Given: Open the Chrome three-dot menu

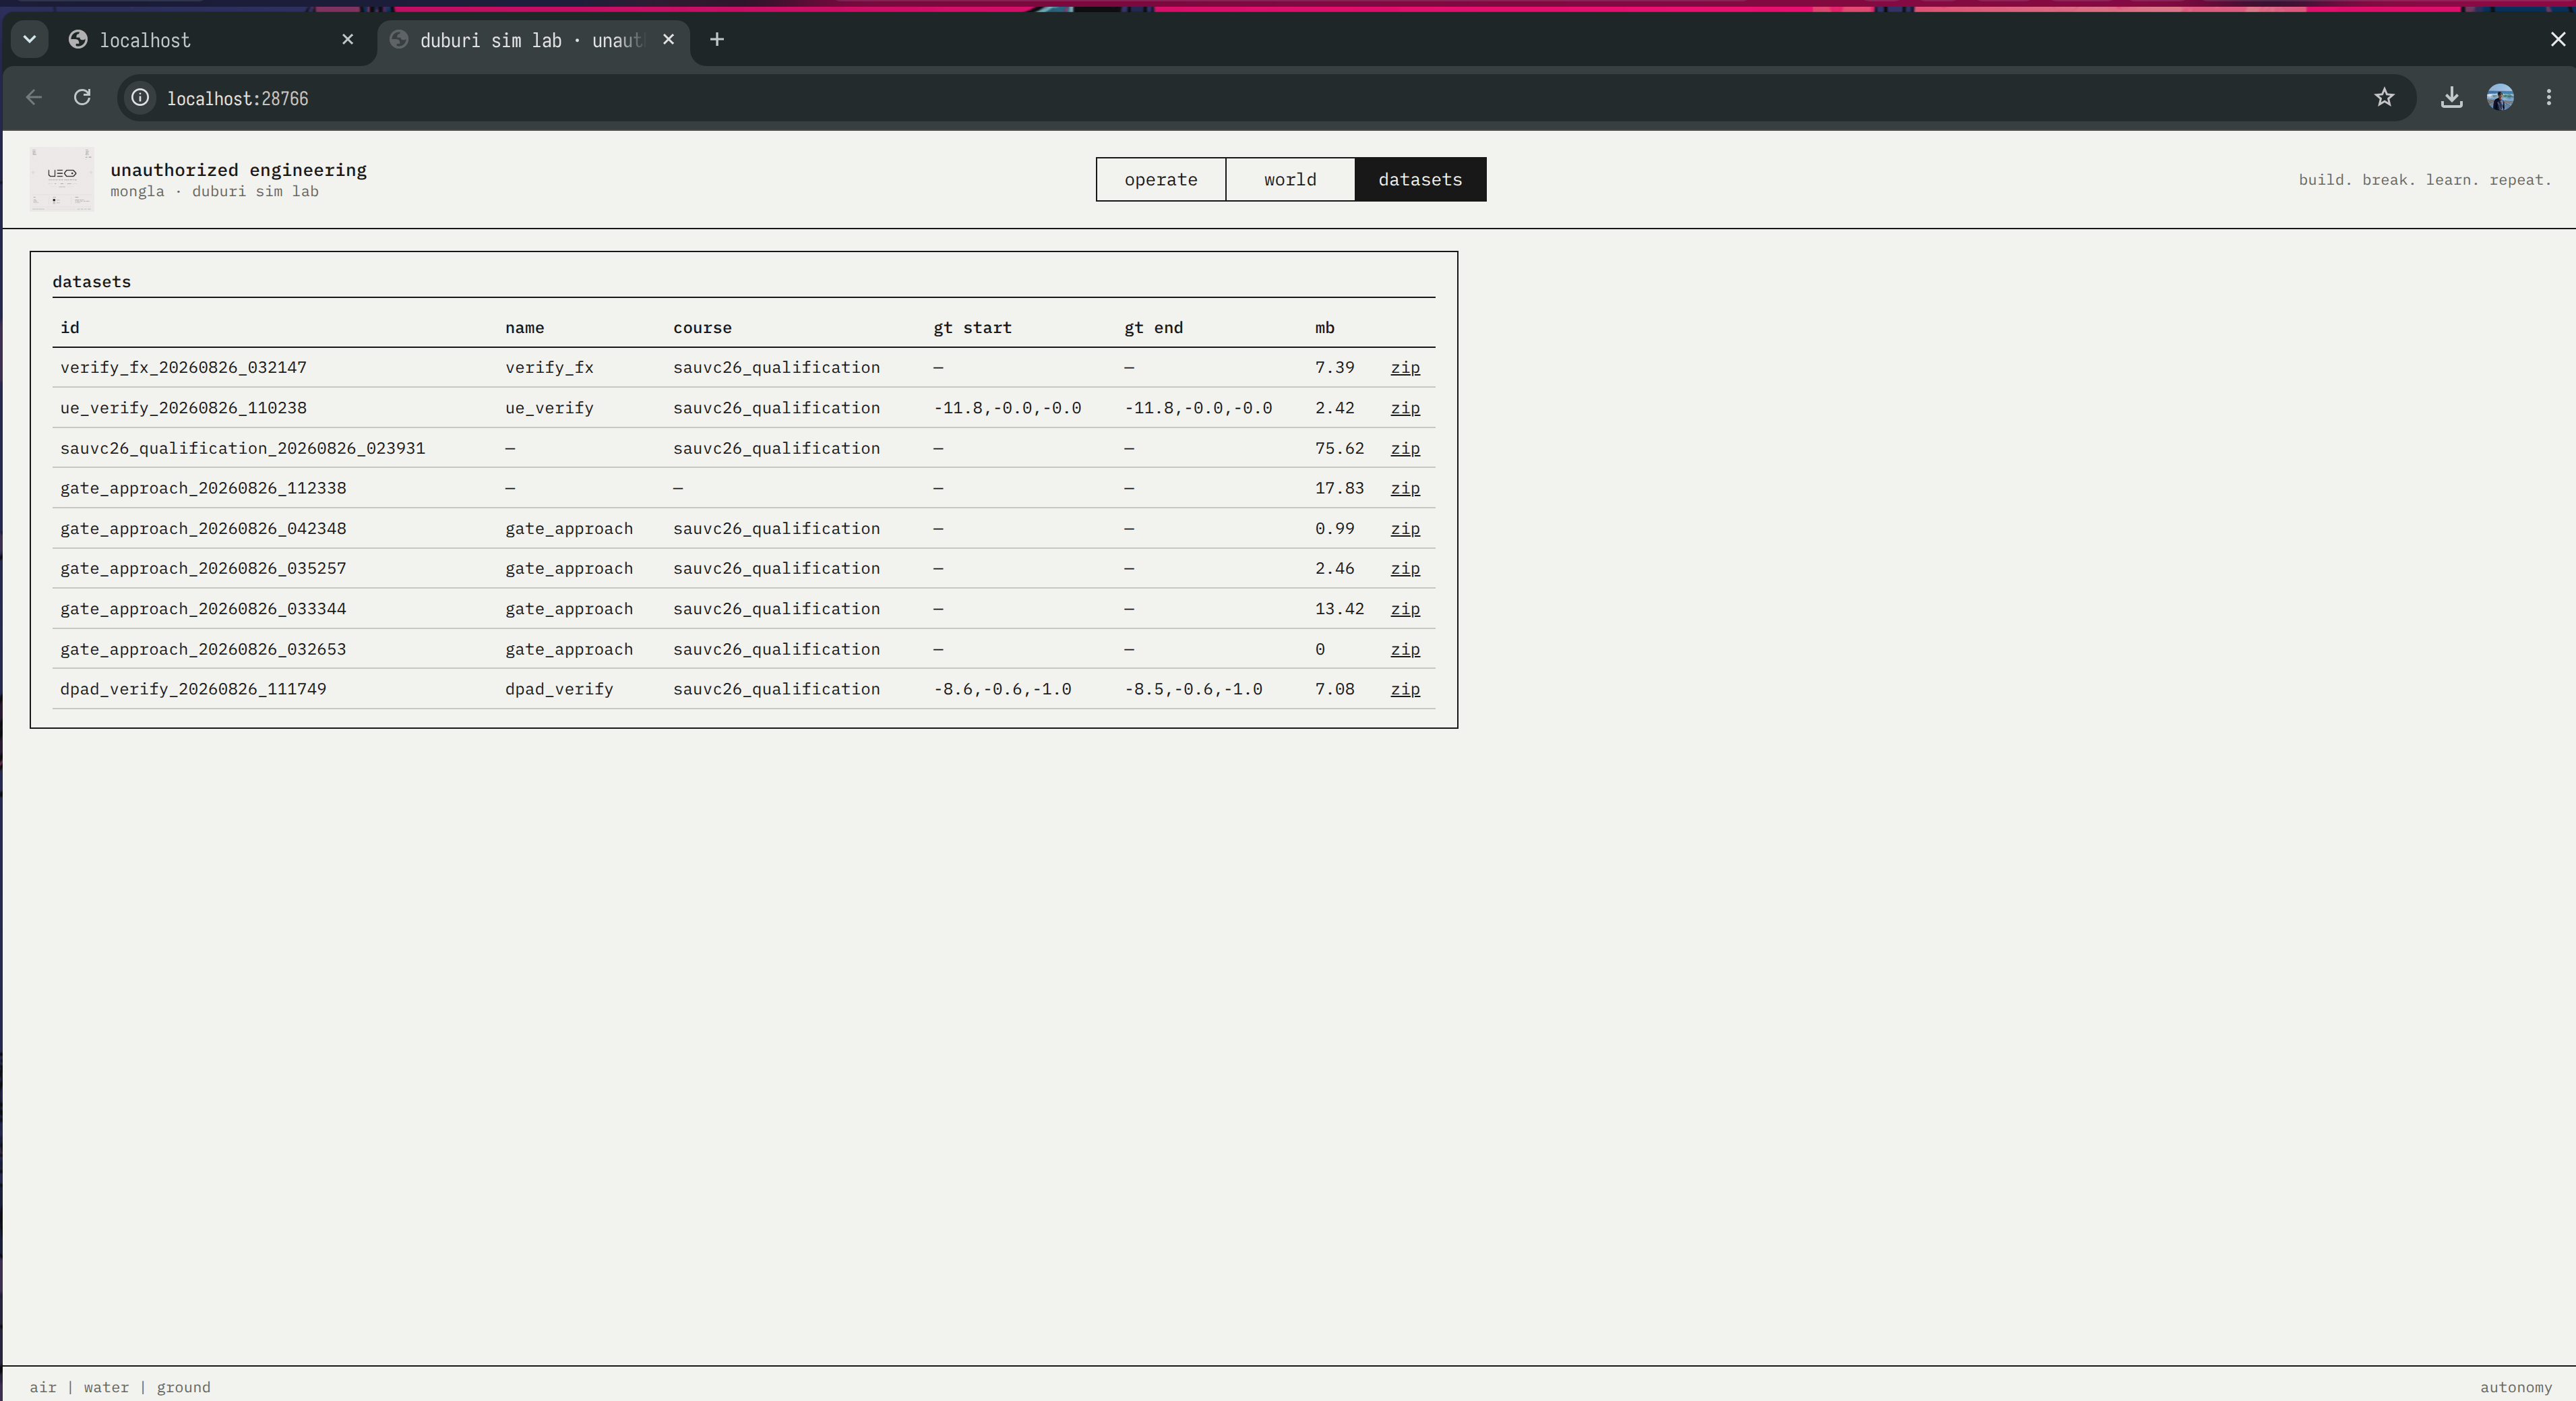Looking at the screenshot, I should pyautogui.click(x=2549, y=98).
